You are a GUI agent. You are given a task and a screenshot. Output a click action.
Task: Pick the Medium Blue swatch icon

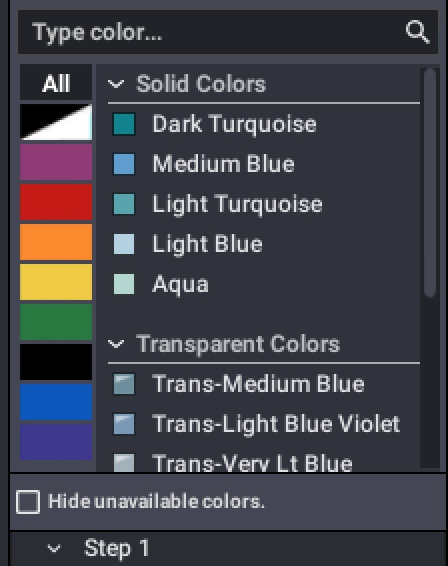point(124,164)
